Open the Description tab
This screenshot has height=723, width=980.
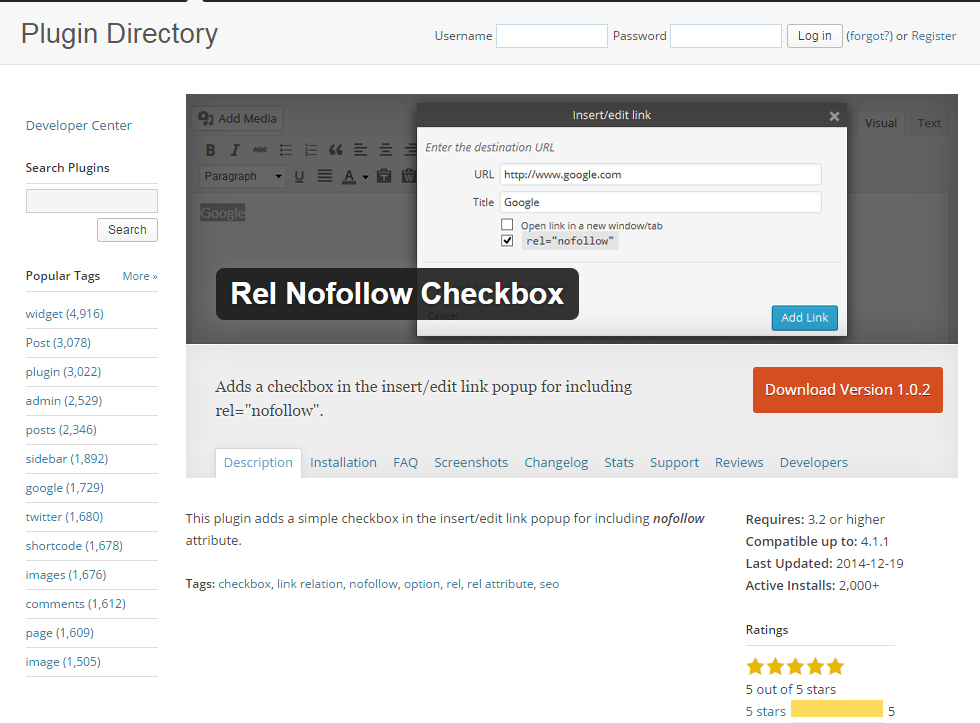tap(258, 463)
